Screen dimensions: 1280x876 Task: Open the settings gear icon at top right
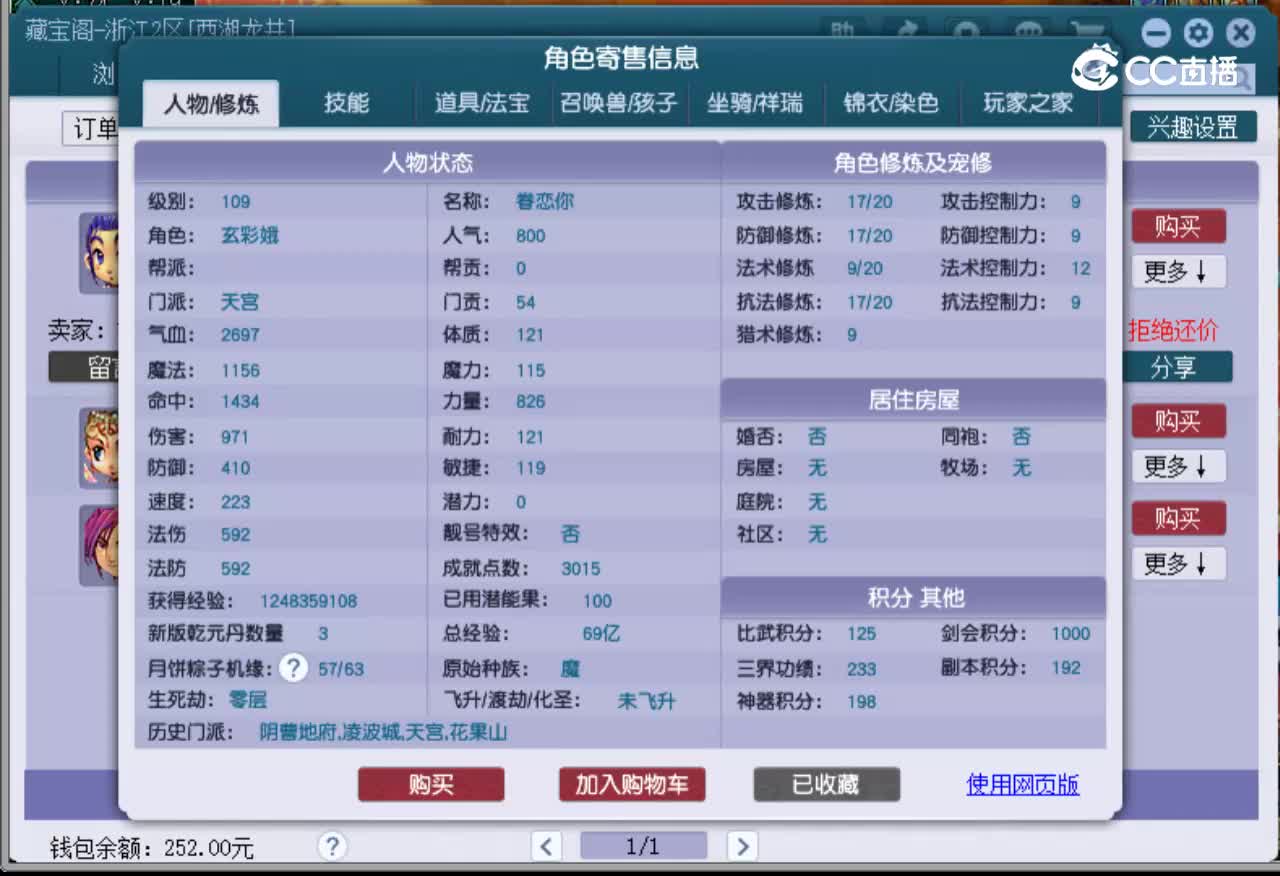tap(1198, 33)
